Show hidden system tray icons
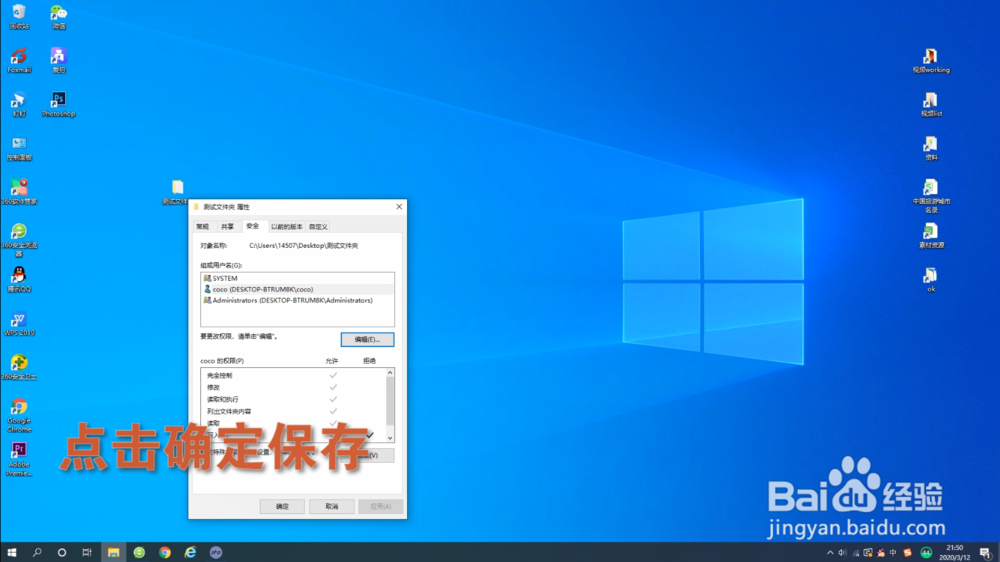 click(x=830, y=552)
